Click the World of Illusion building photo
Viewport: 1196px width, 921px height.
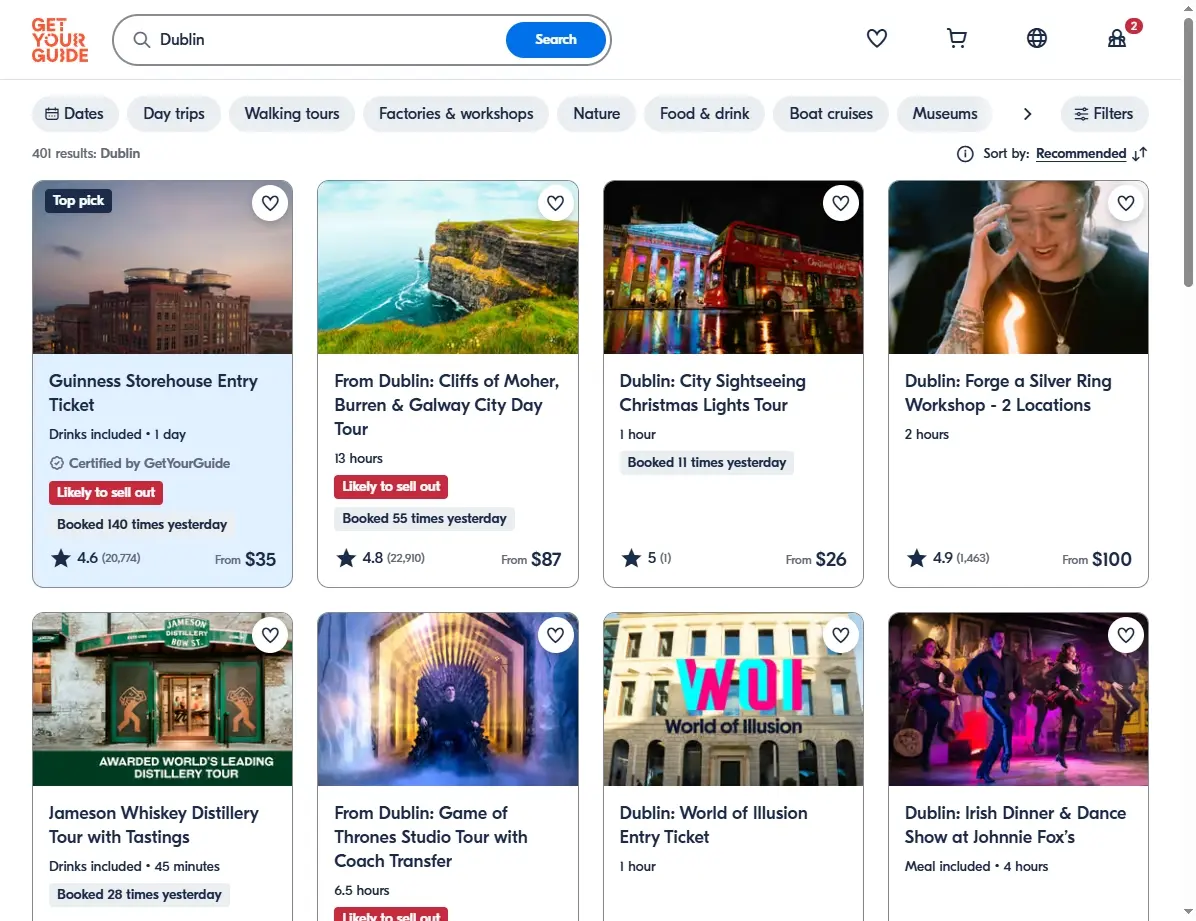click(x=733, y=699)
